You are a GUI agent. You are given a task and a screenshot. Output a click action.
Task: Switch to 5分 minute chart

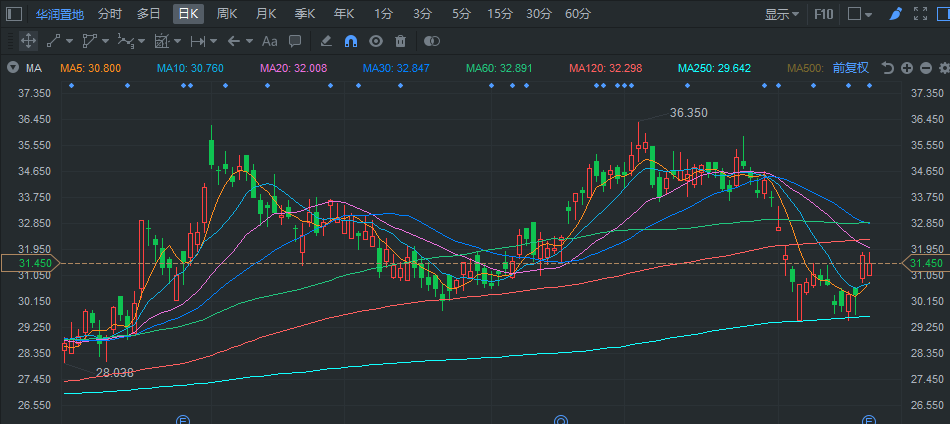(461, 14)
